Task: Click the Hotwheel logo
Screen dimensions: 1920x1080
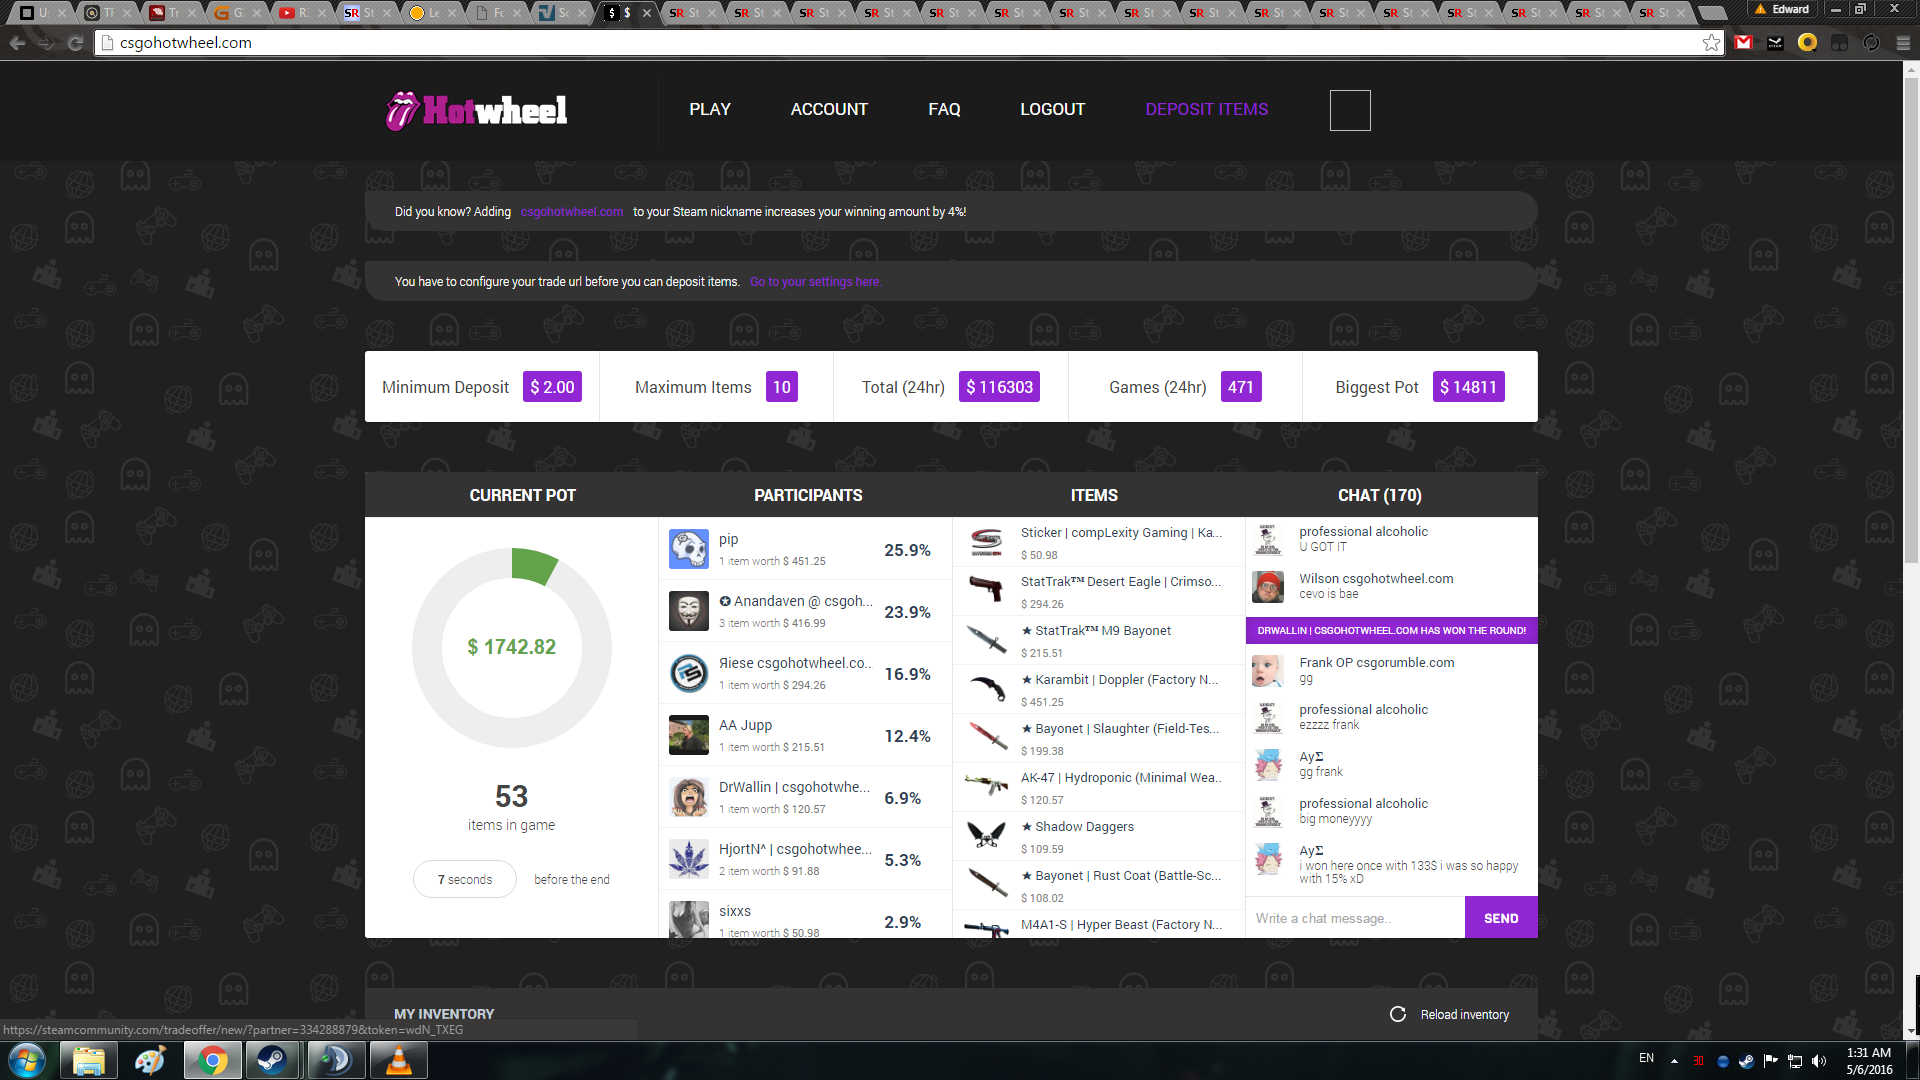Action: pyautogui.click(x=477, y=110)
